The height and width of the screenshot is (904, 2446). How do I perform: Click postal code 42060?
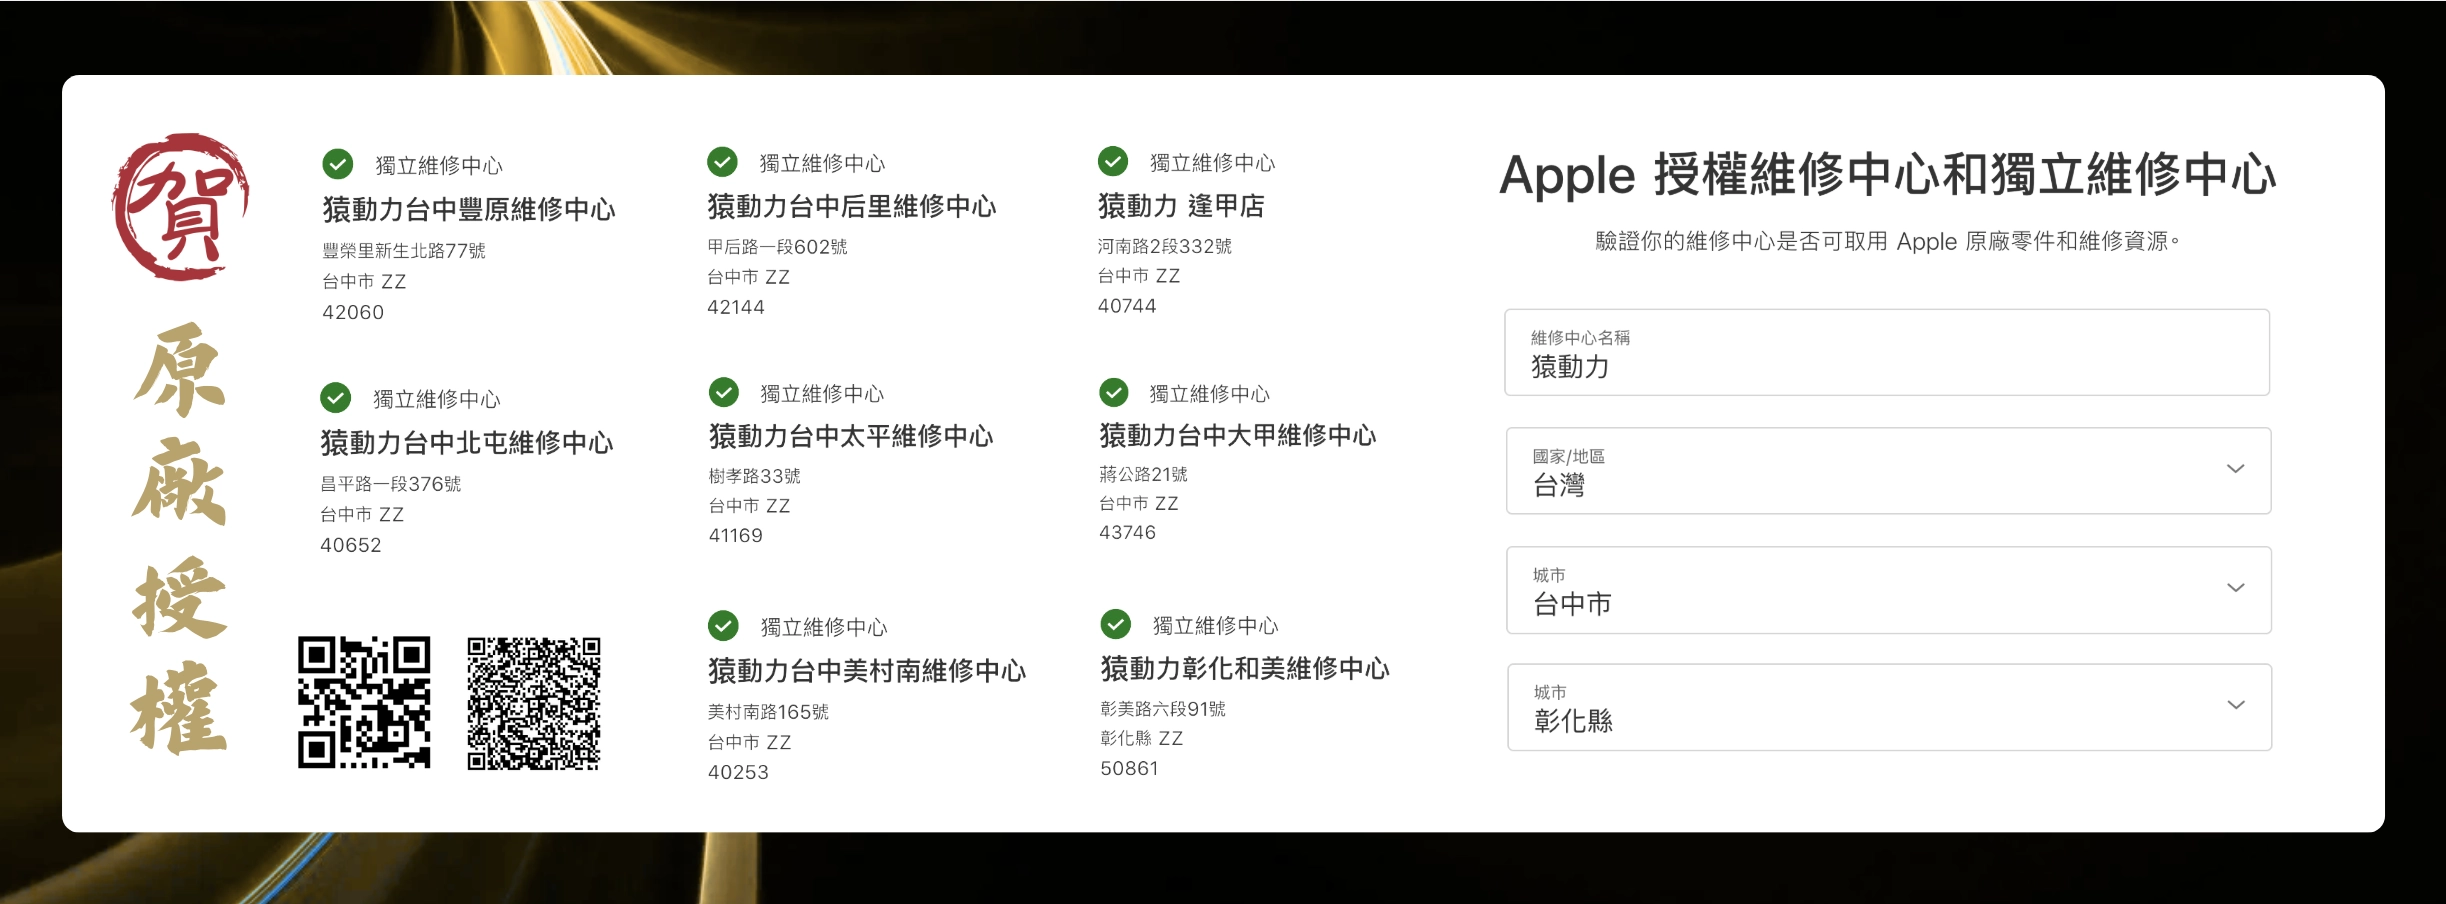(353, 312)
